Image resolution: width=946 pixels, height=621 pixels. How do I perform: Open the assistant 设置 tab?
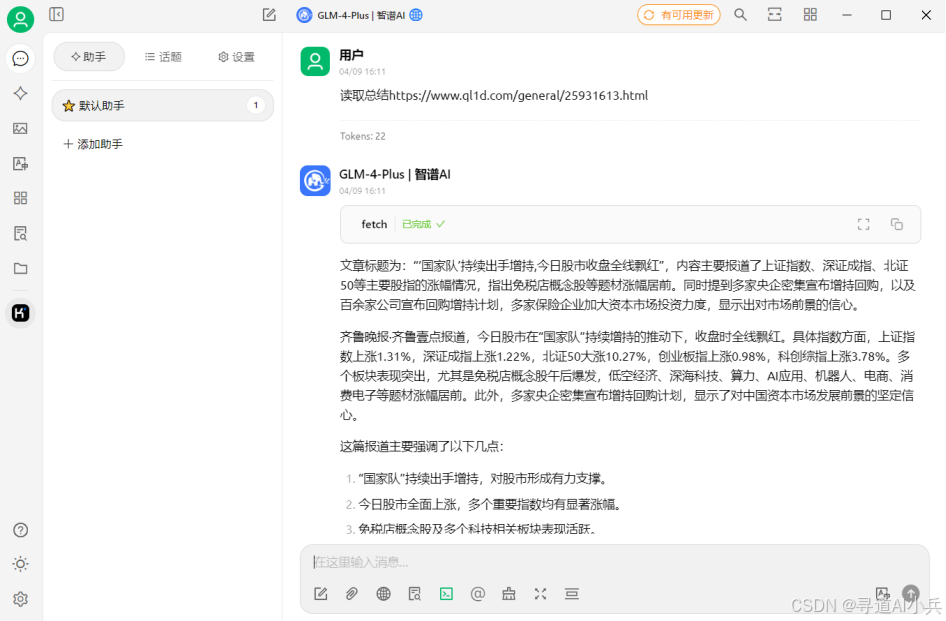coord(236,57)
